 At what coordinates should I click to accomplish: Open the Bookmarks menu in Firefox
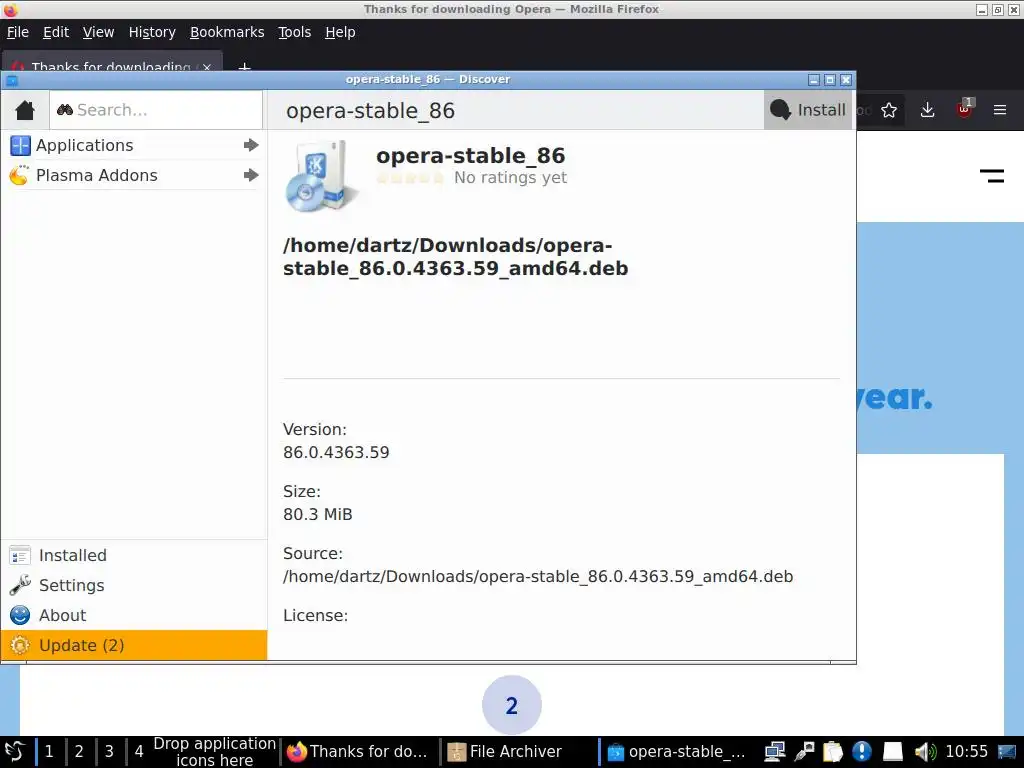(227, 32)
